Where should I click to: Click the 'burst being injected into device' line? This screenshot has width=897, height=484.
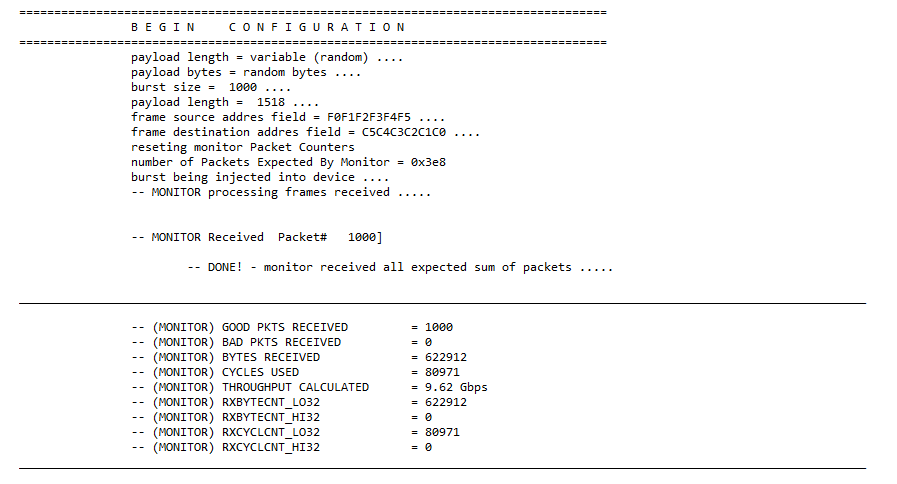pos(260,177)
